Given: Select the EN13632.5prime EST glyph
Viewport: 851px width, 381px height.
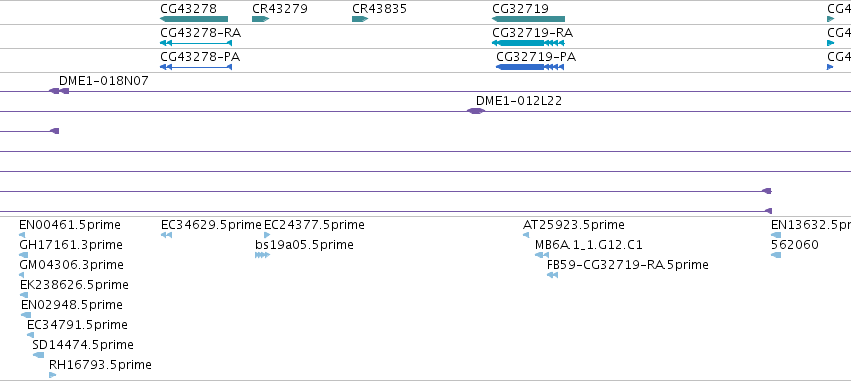Looking at the screenshot, I should [x=776, y=235].
